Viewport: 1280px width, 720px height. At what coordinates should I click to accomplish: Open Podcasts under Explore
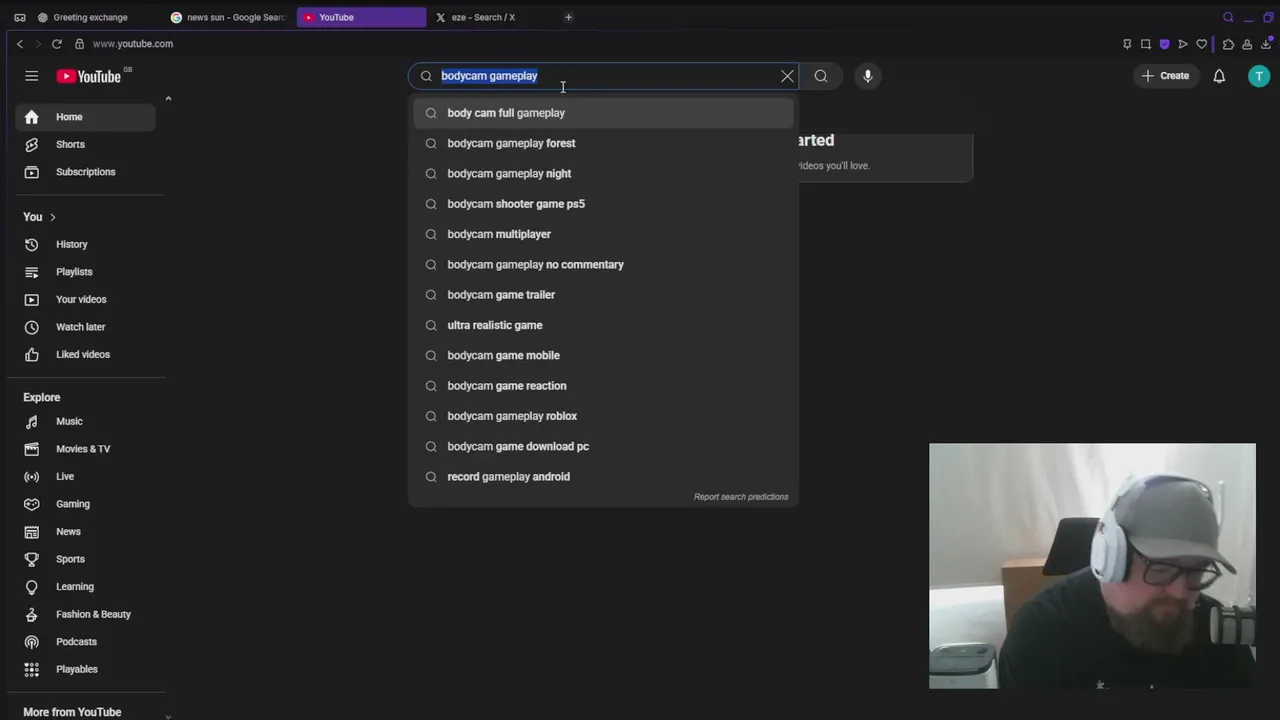pos(85,642)
